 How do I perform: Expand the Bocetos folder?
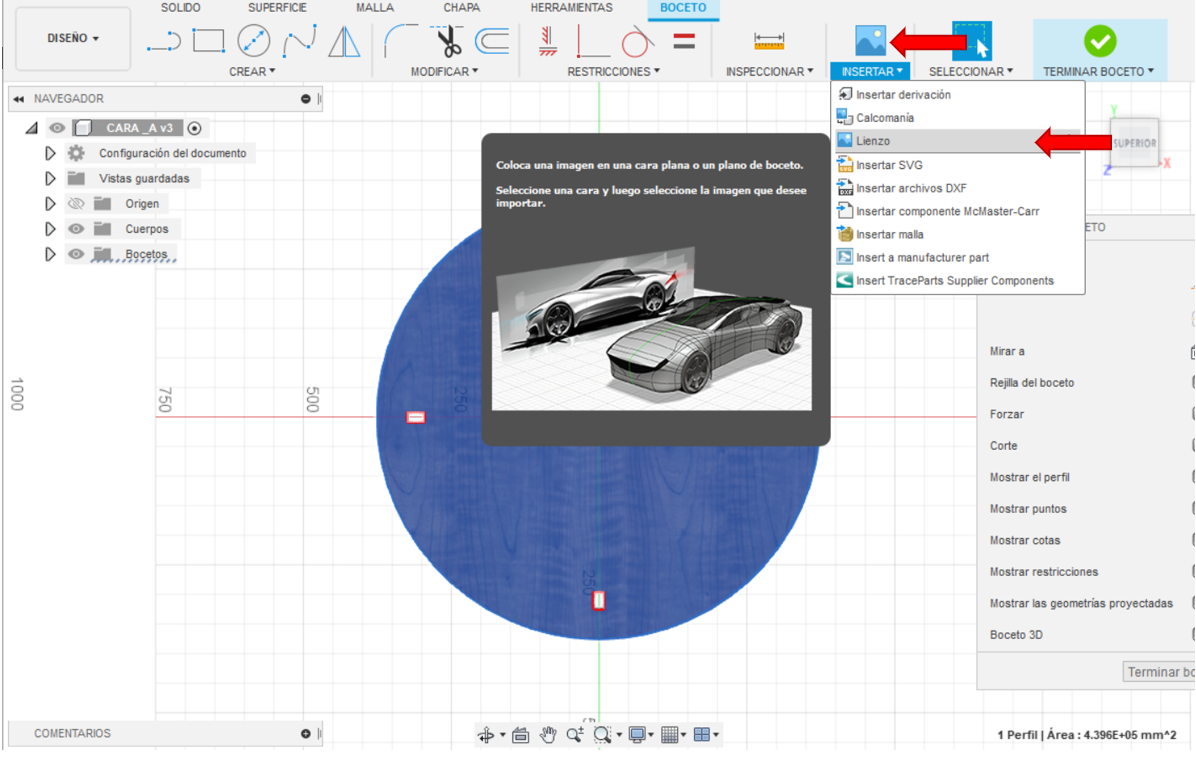(50, 254)
